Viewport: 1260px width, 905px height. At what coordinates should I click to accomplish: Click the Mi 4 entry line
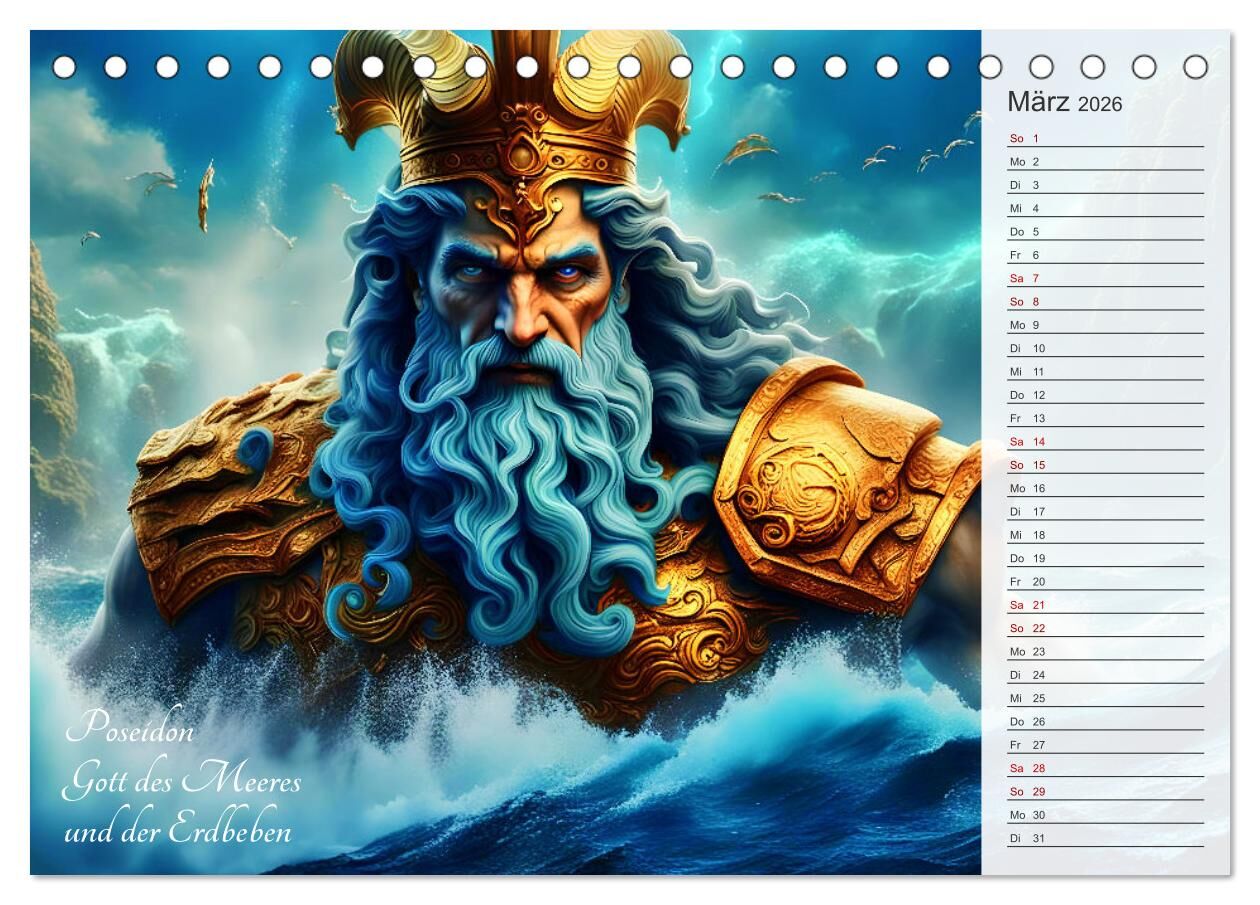[x=1104, y=209]
